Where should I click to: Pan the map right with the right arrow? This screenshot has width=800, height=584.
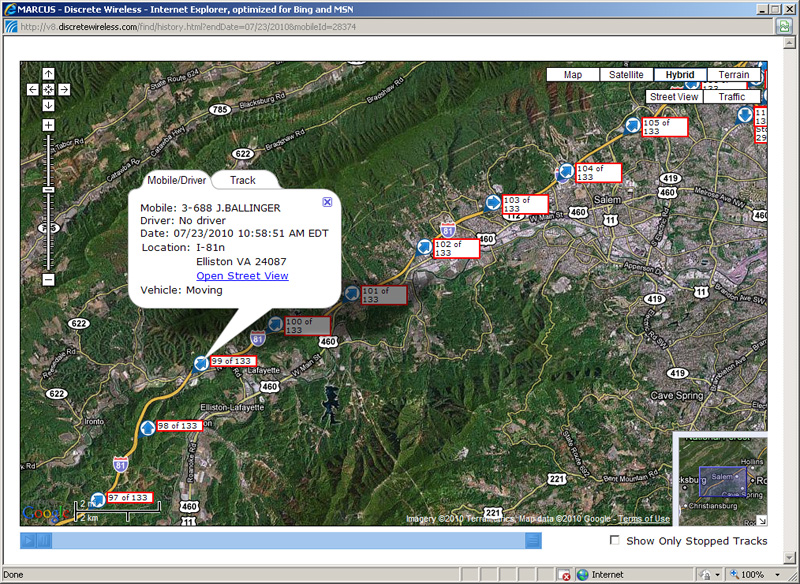click(x=64, y=90)
